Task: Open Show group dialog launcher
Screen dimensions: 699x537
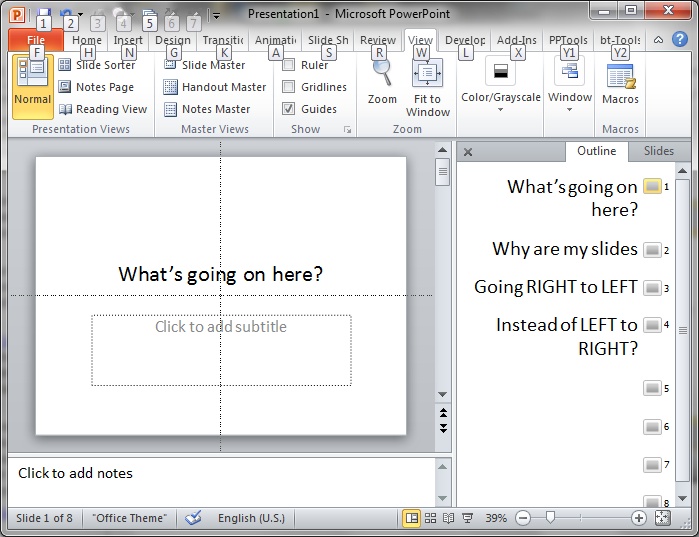Action: (x=347, y=130)
